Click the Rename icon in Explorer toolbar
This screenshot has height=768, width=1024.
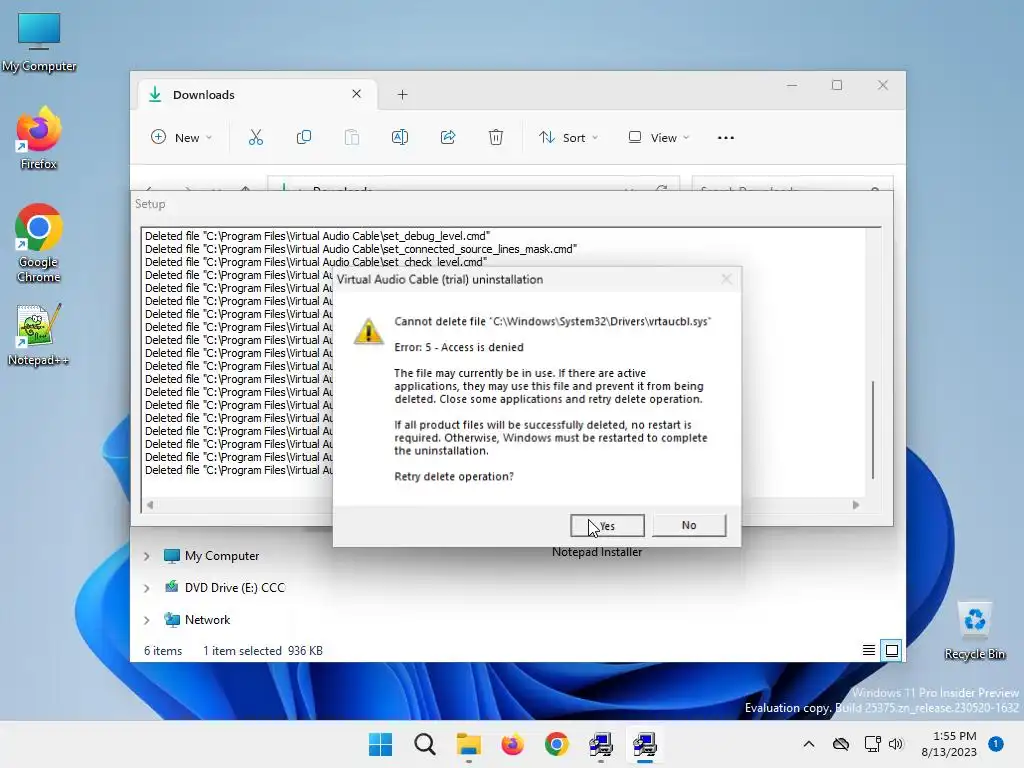coord(400,138)
